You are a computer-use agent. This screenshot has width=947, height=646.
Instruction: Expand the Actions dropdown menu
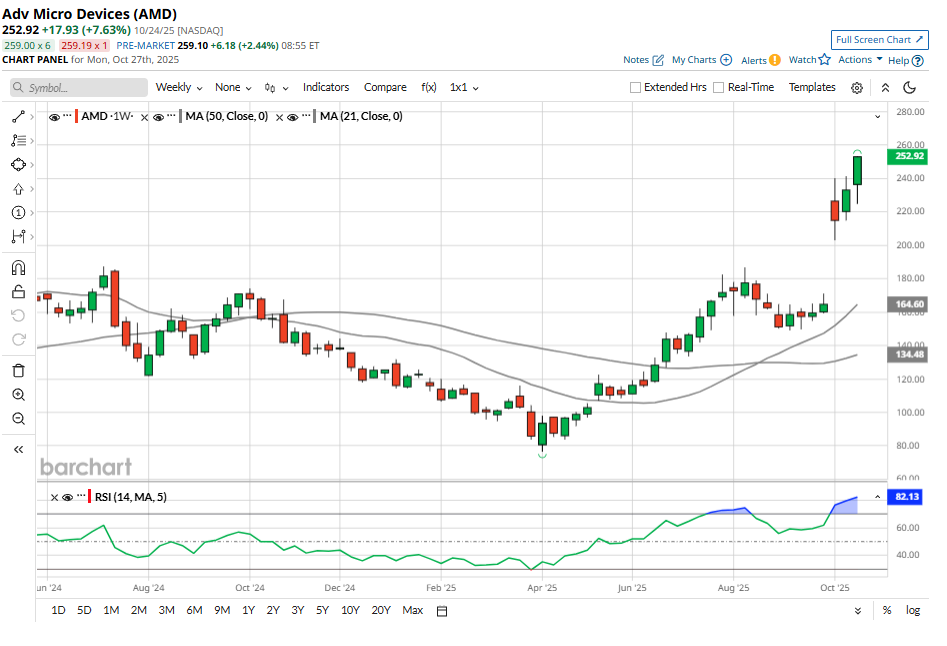(859, 60)
